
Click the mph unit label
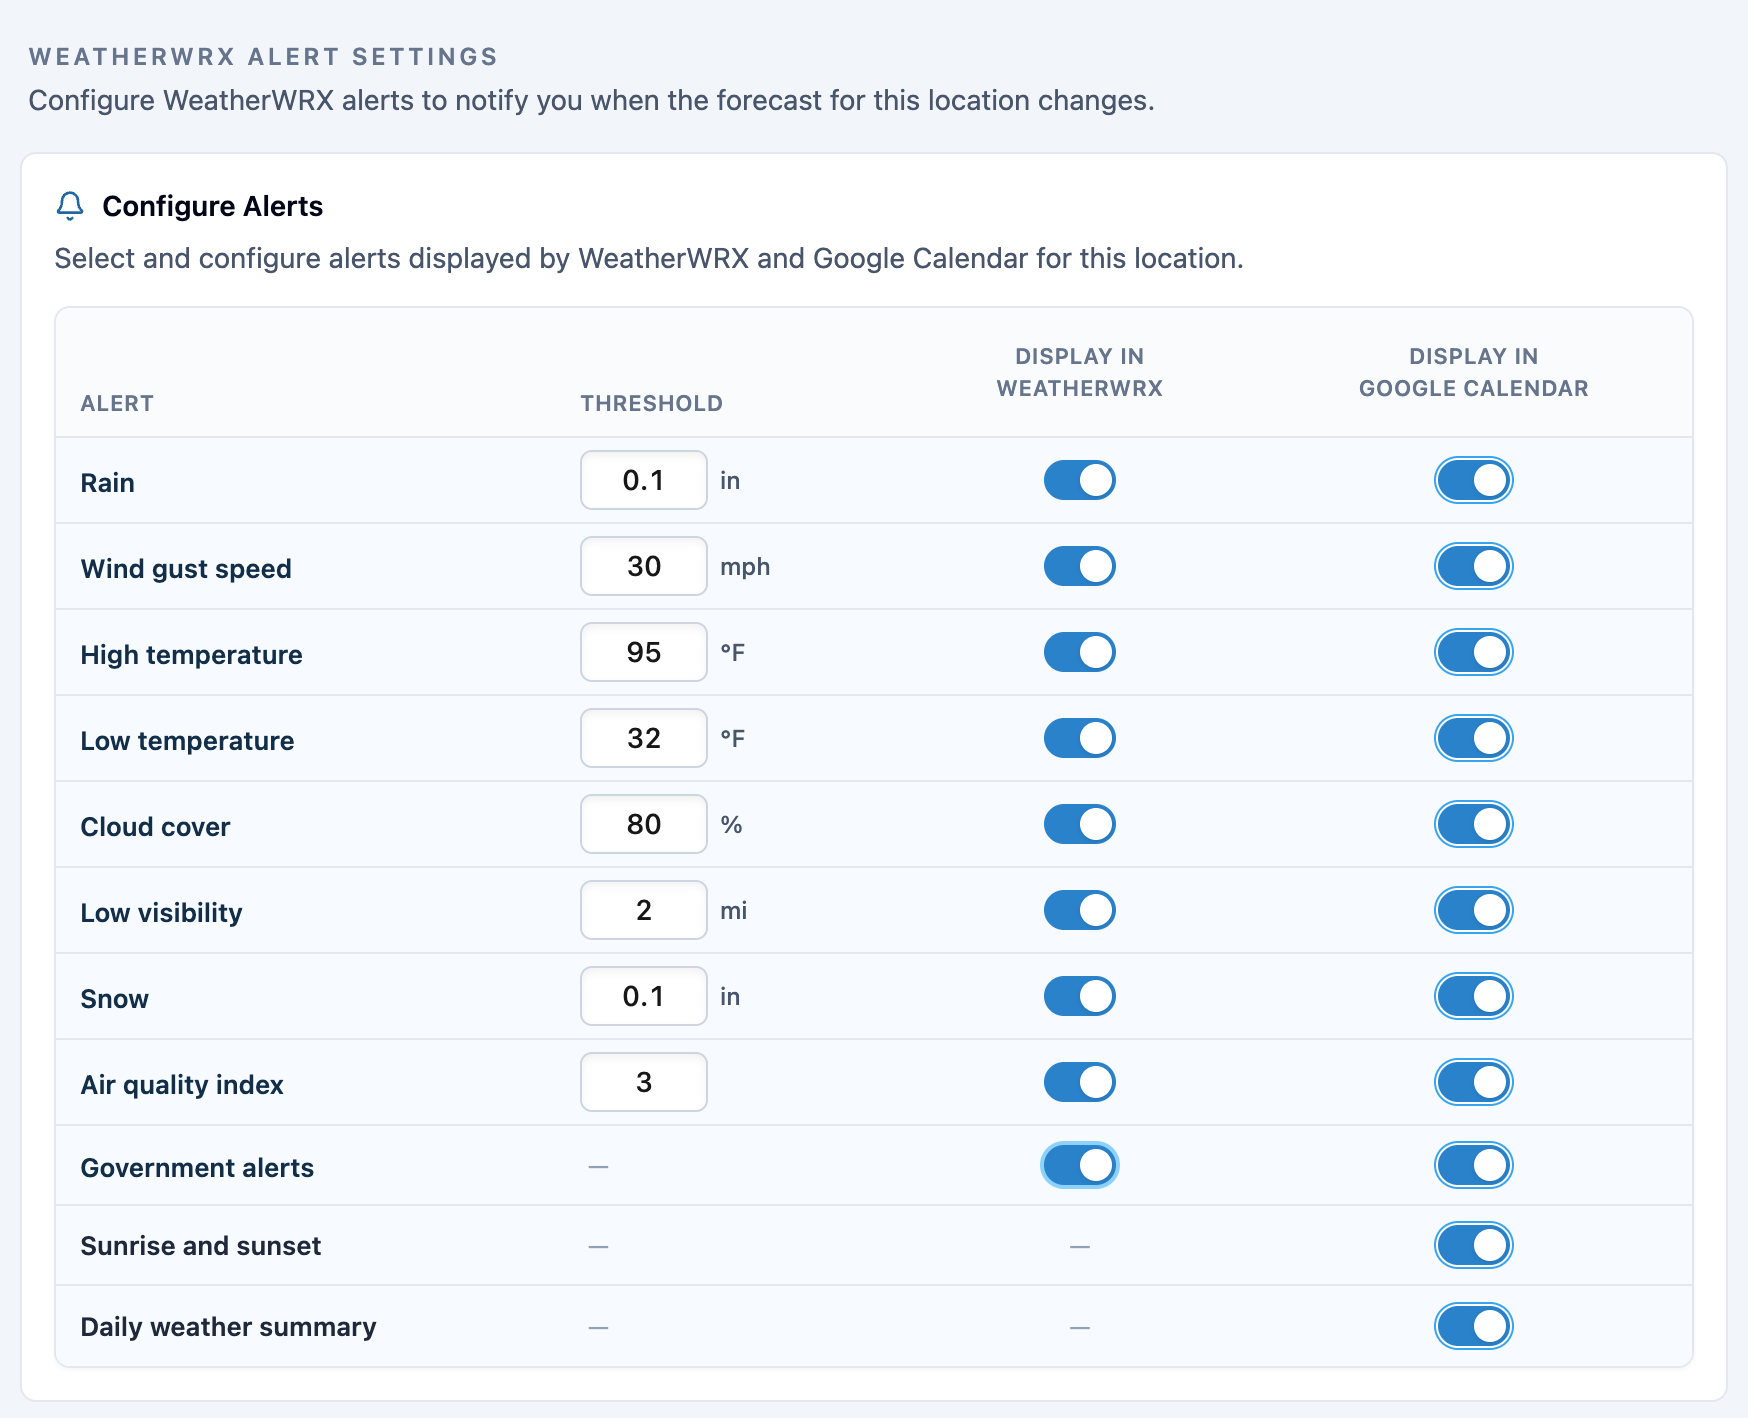point(745,567)
